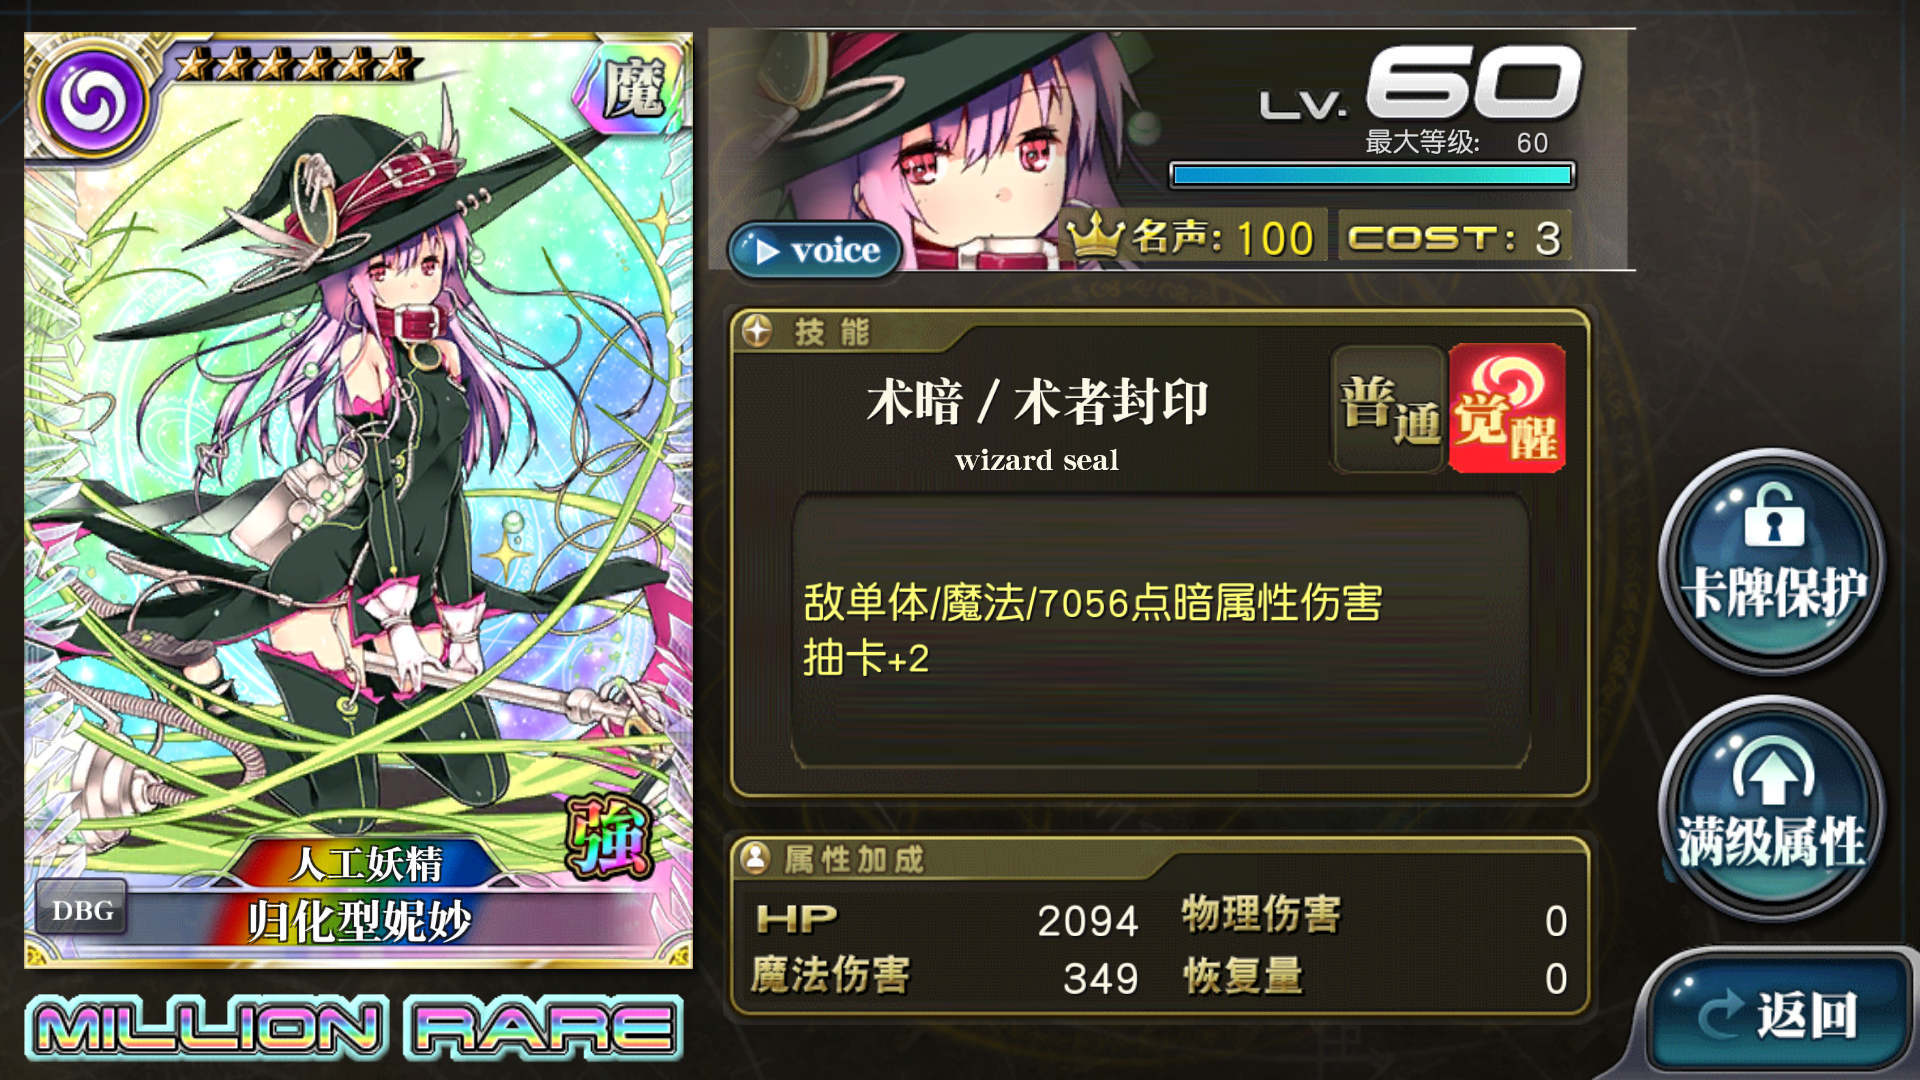This screenshot has width=1920, height=1080.
Task: Tap the rainbow 強 badge on card
Action: pyautogui.click(x=608, y=836)
